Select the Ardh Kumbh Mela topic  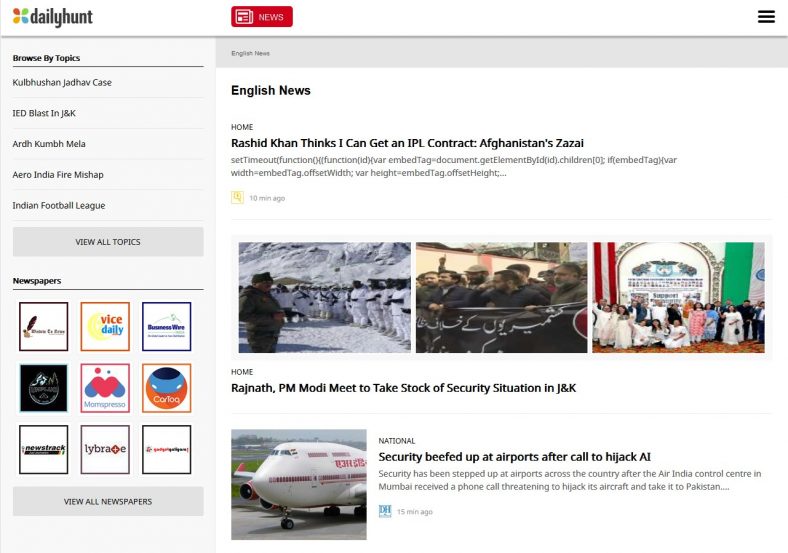49,144
